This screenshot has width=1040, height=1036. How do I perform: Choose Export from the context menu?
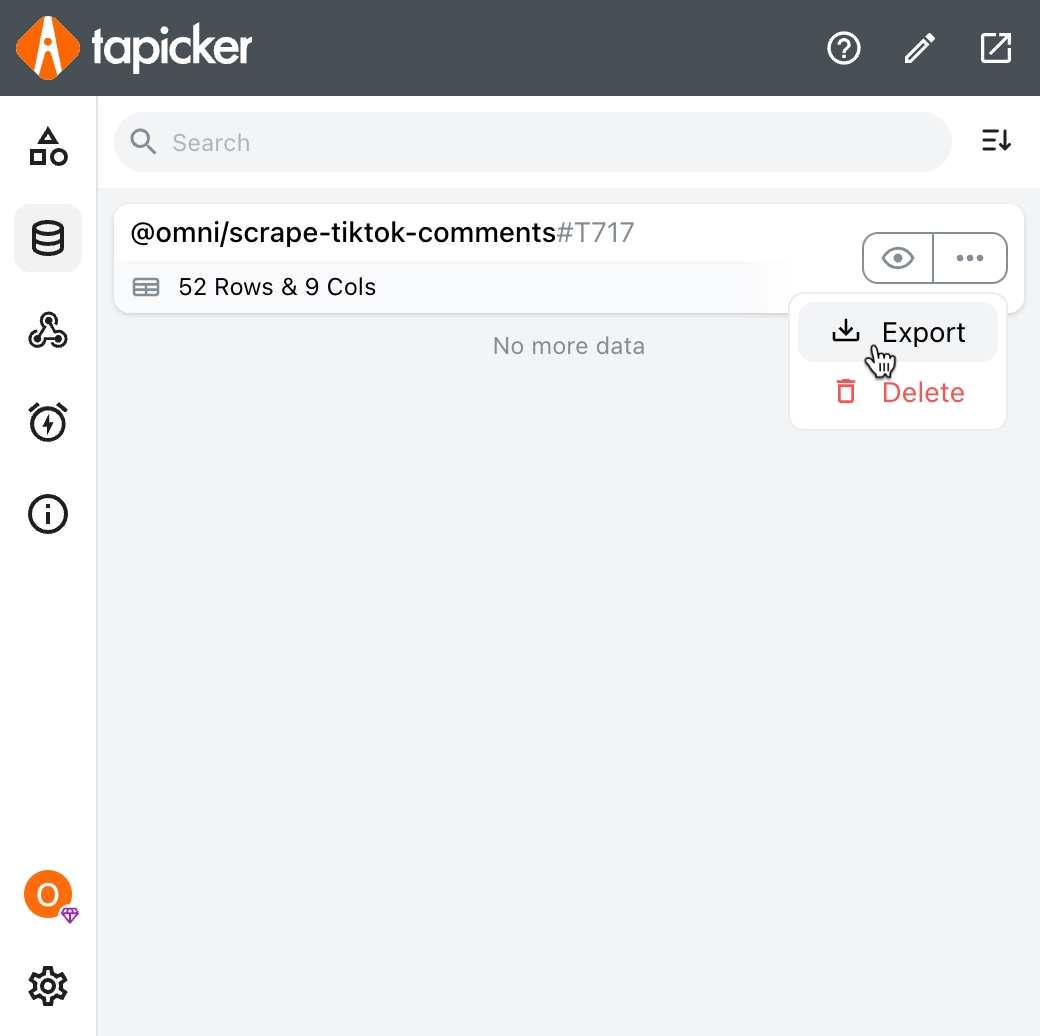click(898, 332)
